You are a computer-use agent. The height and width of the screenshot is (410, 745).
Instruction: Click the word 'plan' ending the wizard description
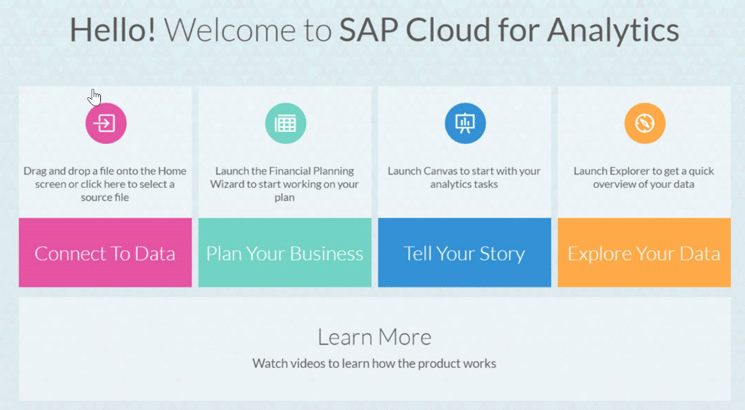tap(284, 198)
